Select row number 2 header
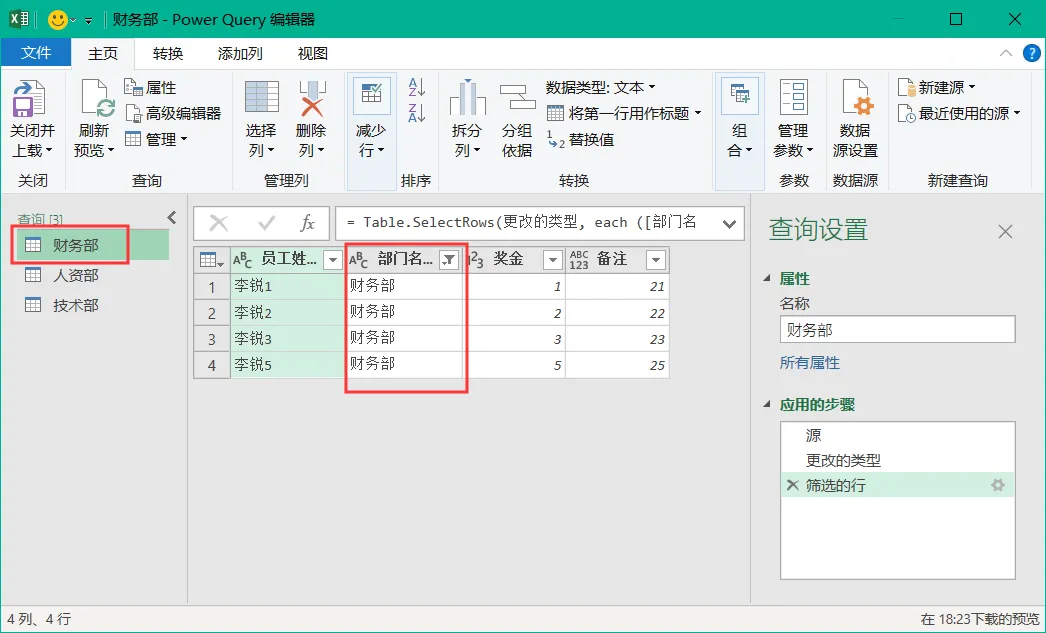The image size is (1046, 633). [211, 313]
